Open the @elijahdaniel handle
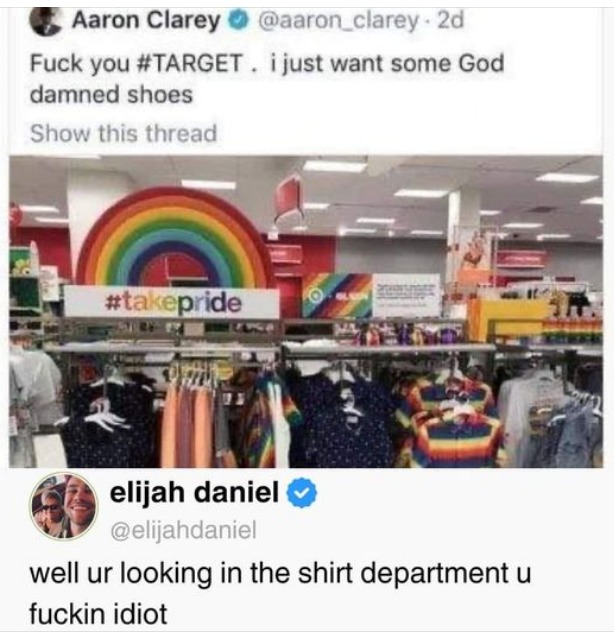614x635 pixels. (x=183, y=530)
